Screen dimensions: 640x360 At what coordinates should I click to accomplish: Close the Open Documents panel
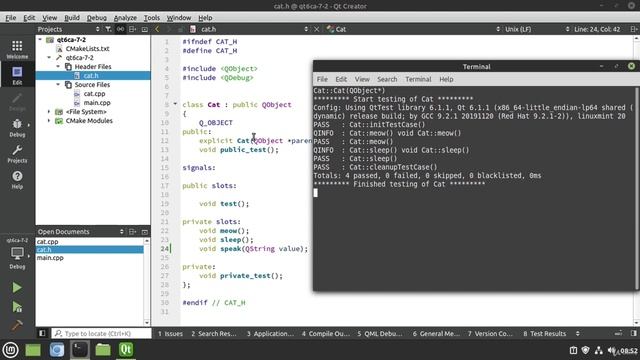[144, 231]
